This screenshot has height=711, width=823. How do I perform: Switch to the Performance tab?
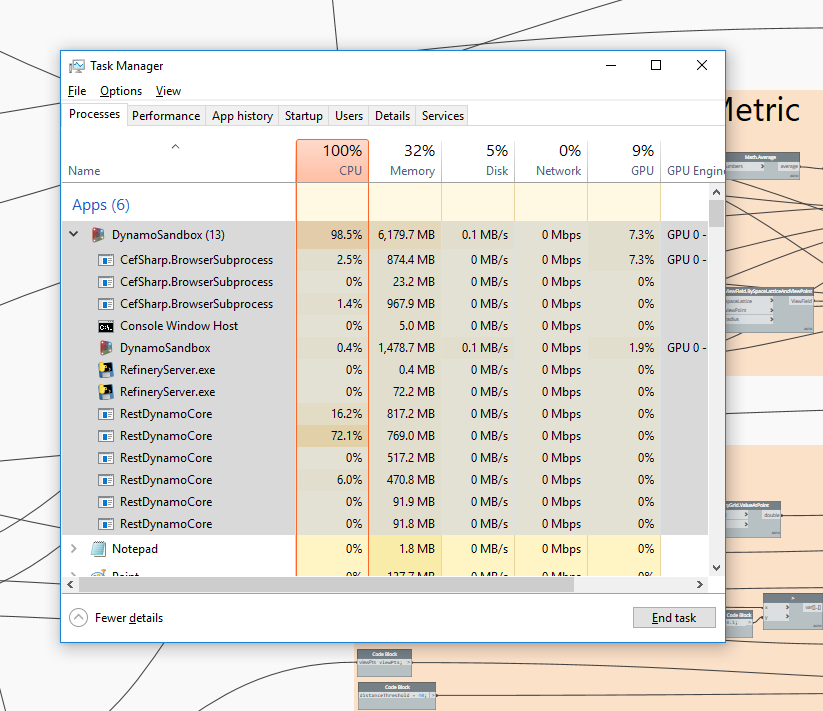coord(166,116)
